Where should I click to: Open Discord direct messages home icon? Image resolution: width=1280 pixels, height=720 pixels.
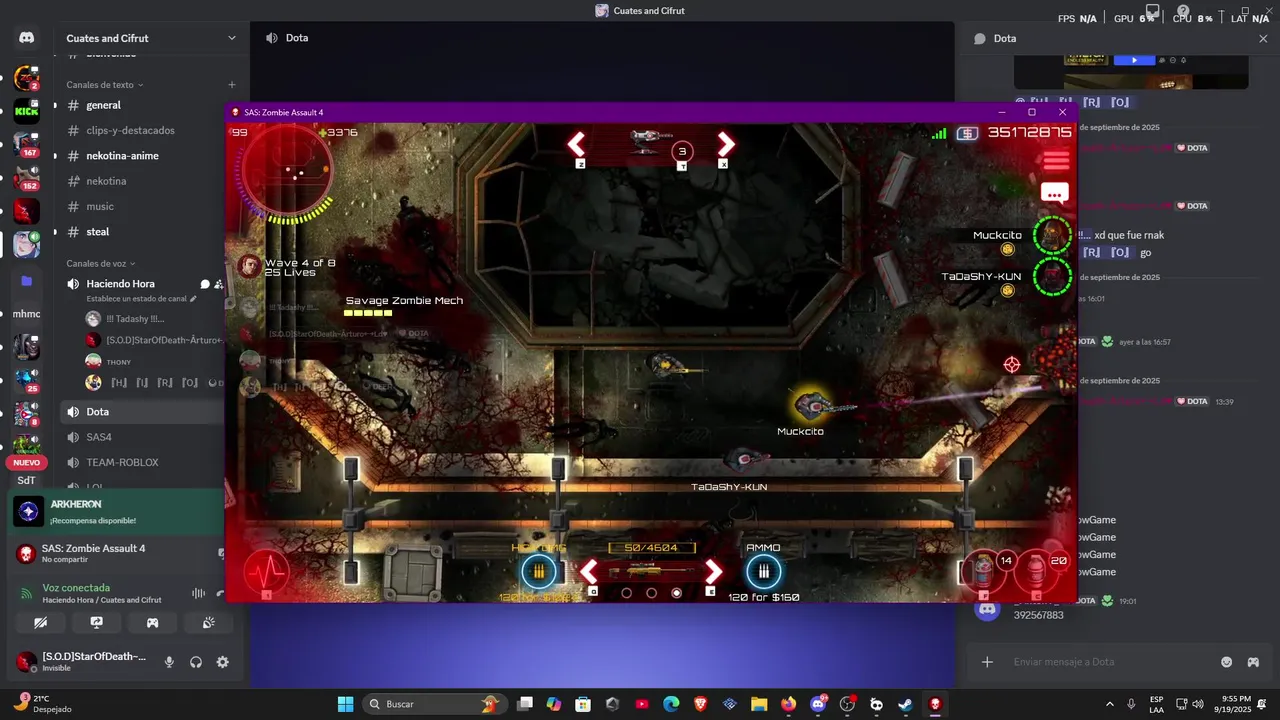(27, 38)
